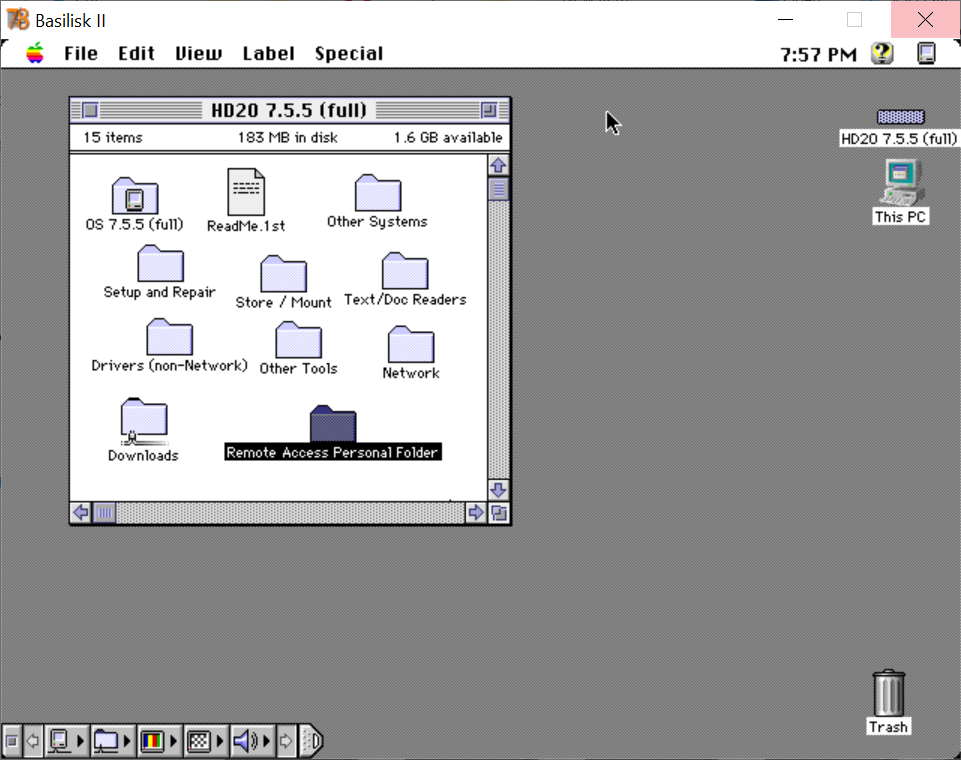This screenshot has height=760, width=961.
Task: Click the Control Strip scroll left arrow
Action: pos(33,741)
